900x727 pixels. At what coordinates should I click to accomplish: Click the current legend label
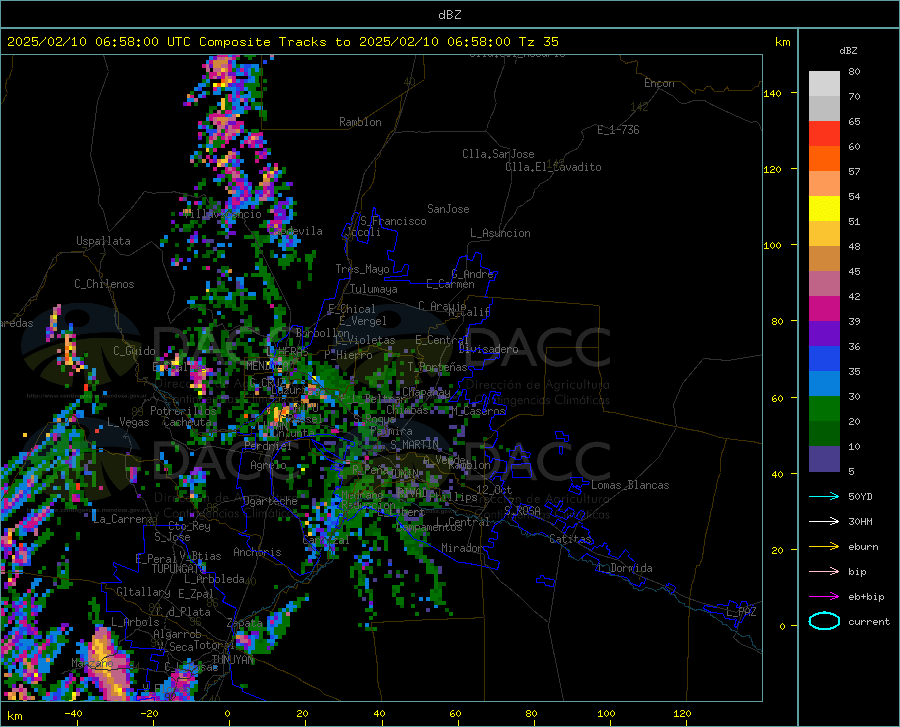click(x=869, y=621)
